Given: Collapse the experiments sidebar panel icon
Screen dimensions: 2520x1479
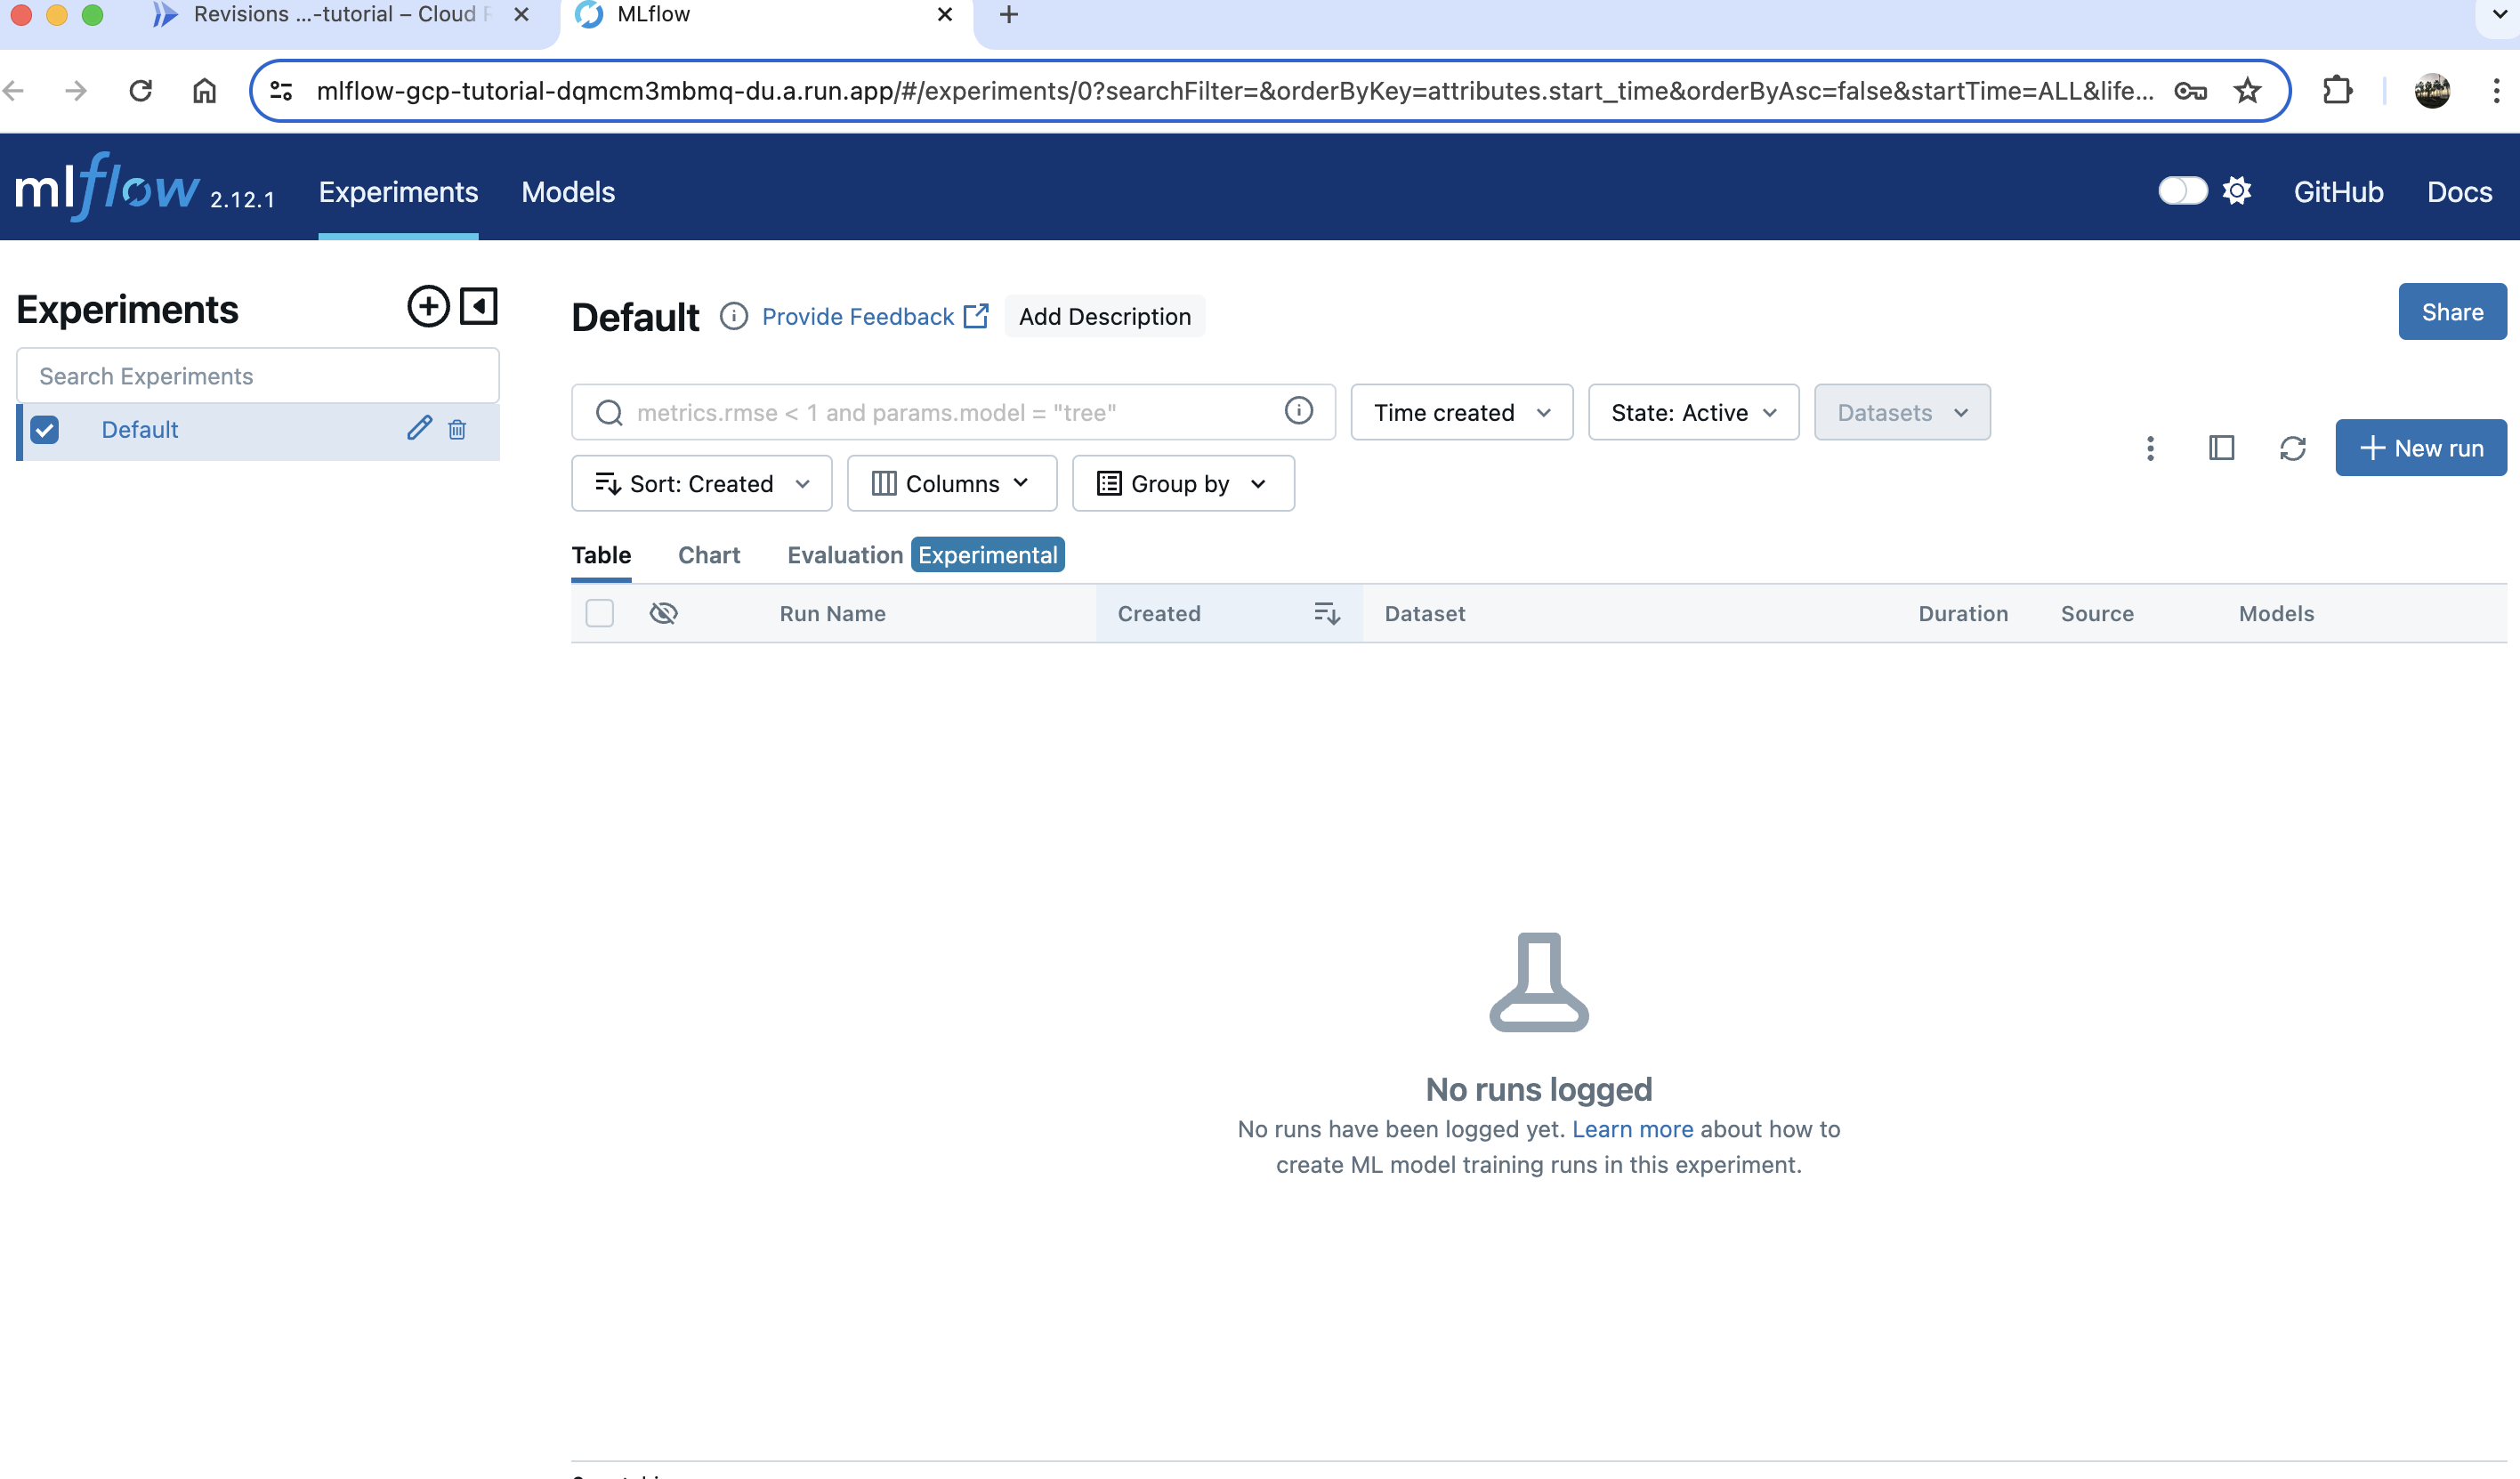Looking at the screenshot, I should coord(478,306).
